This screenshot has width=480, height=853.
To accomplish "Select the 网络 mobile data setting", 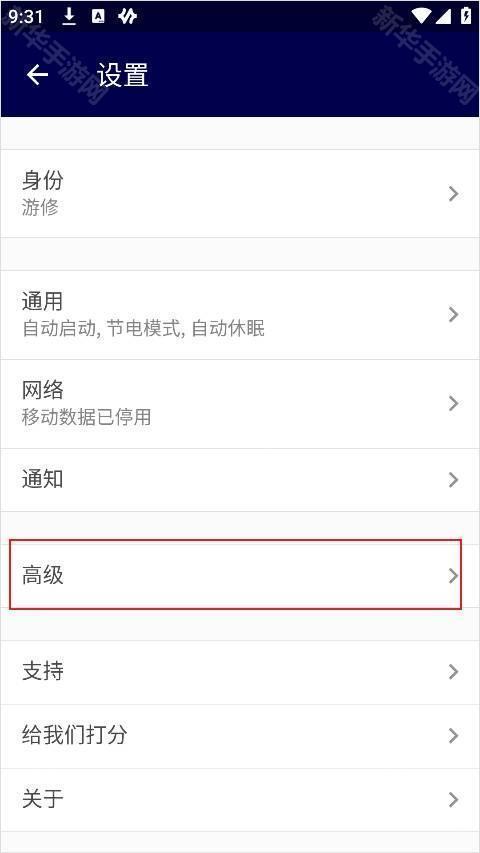I will (240, 404).
